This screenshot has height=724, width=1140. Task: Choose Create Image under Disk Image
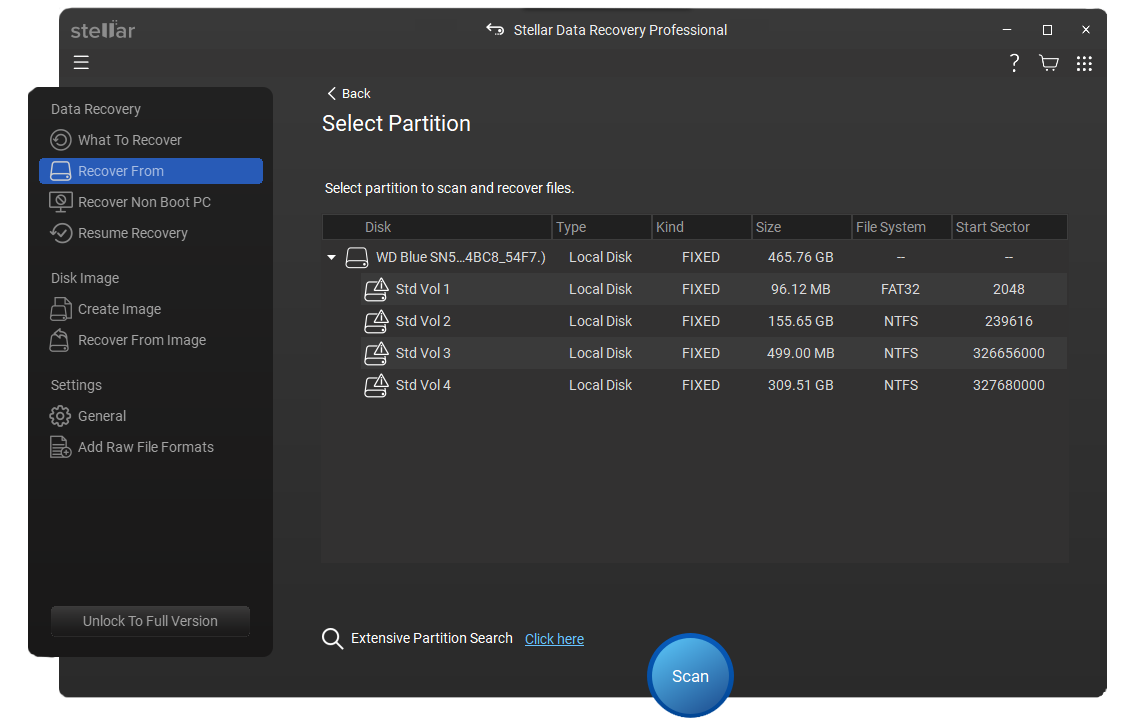click(150, 309)
